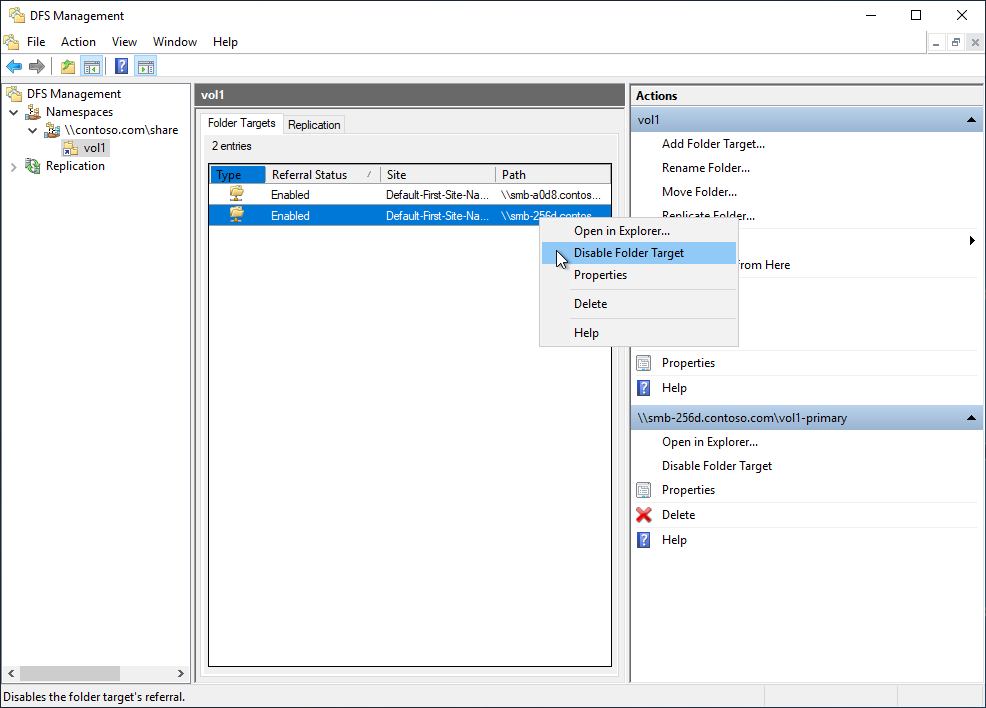
Task: Click Enabled status of the smb-a0d8 row
Action: coord(290,195)
